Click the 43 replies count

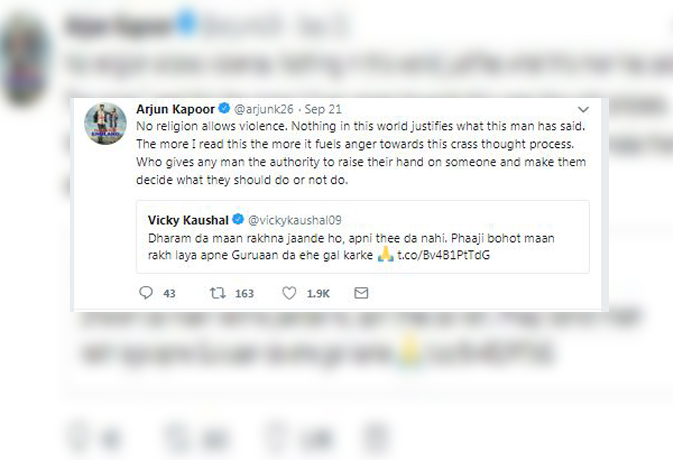tap(169, 293)
